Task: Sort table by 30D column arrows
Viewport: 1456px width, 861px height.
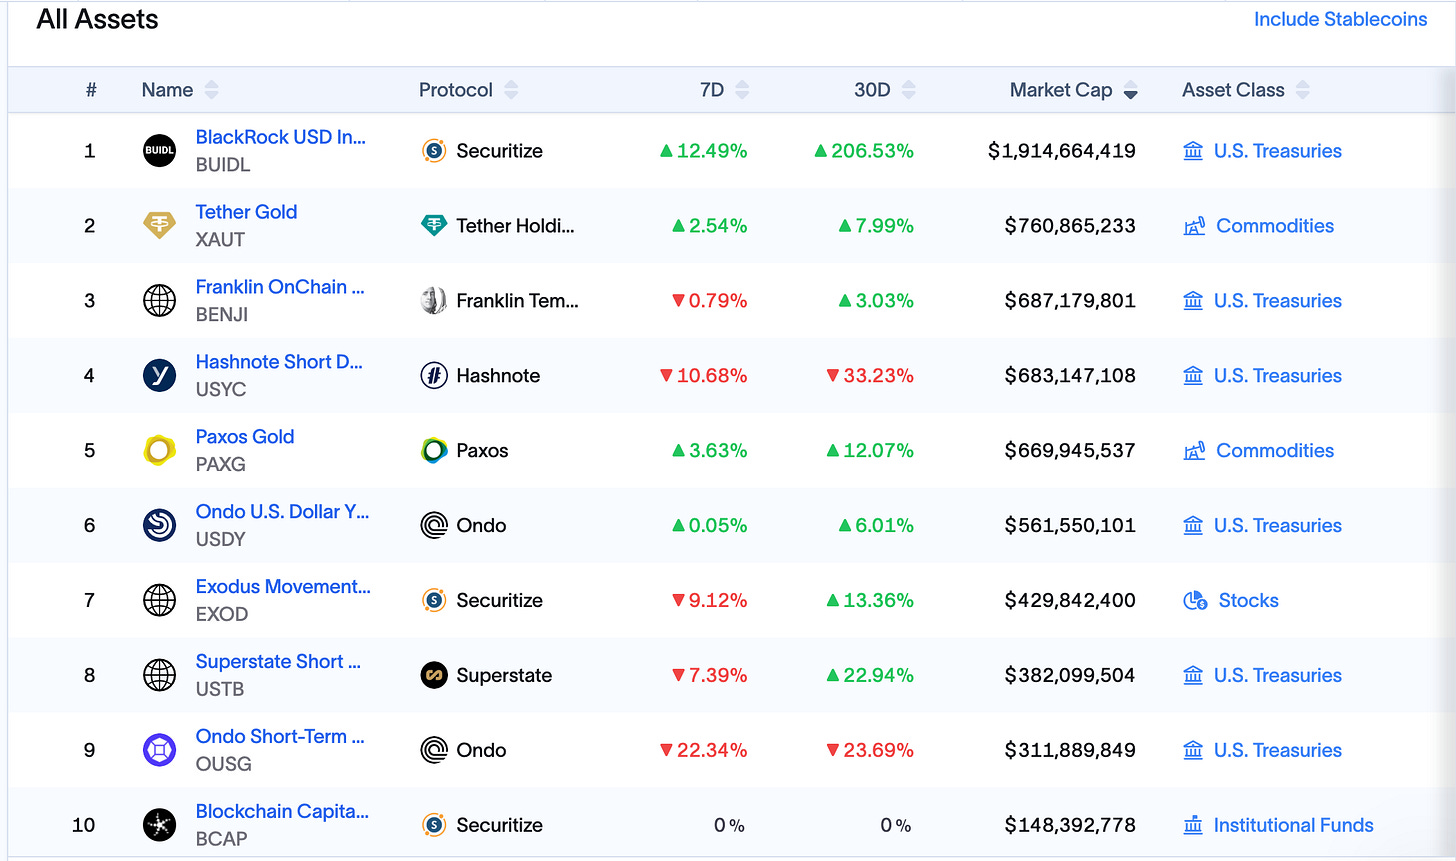Action: [908, 90]
